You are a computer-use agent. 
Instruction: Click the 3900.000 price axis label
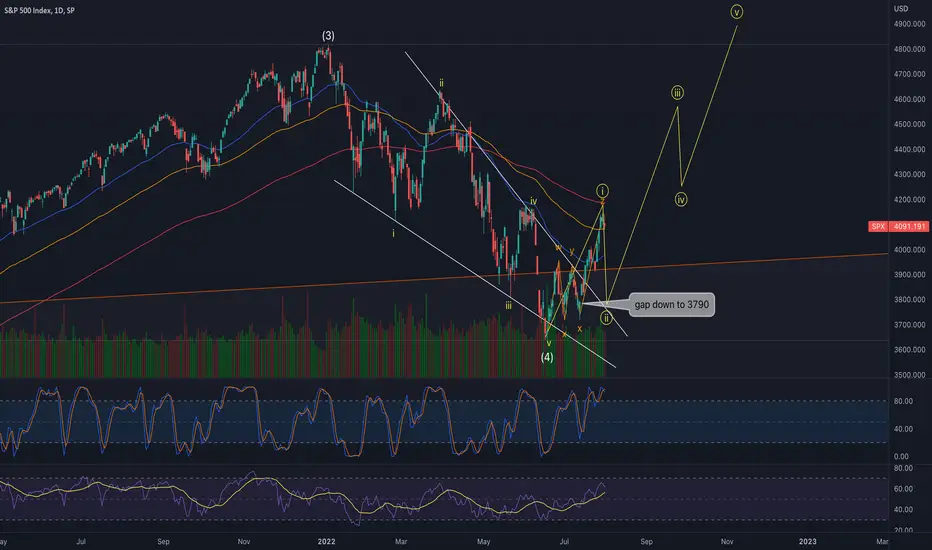pos(909,275)
